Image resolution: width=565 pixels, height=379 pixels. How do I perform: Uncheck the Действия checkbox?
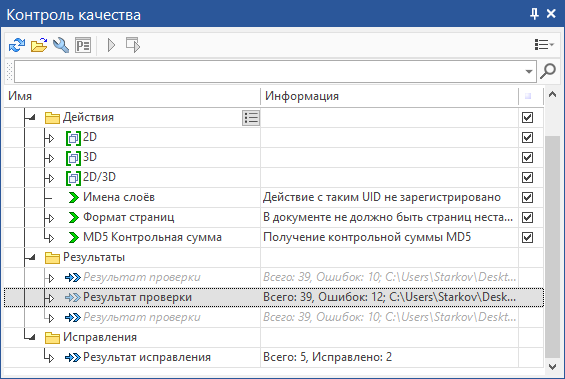pos(528,117)
